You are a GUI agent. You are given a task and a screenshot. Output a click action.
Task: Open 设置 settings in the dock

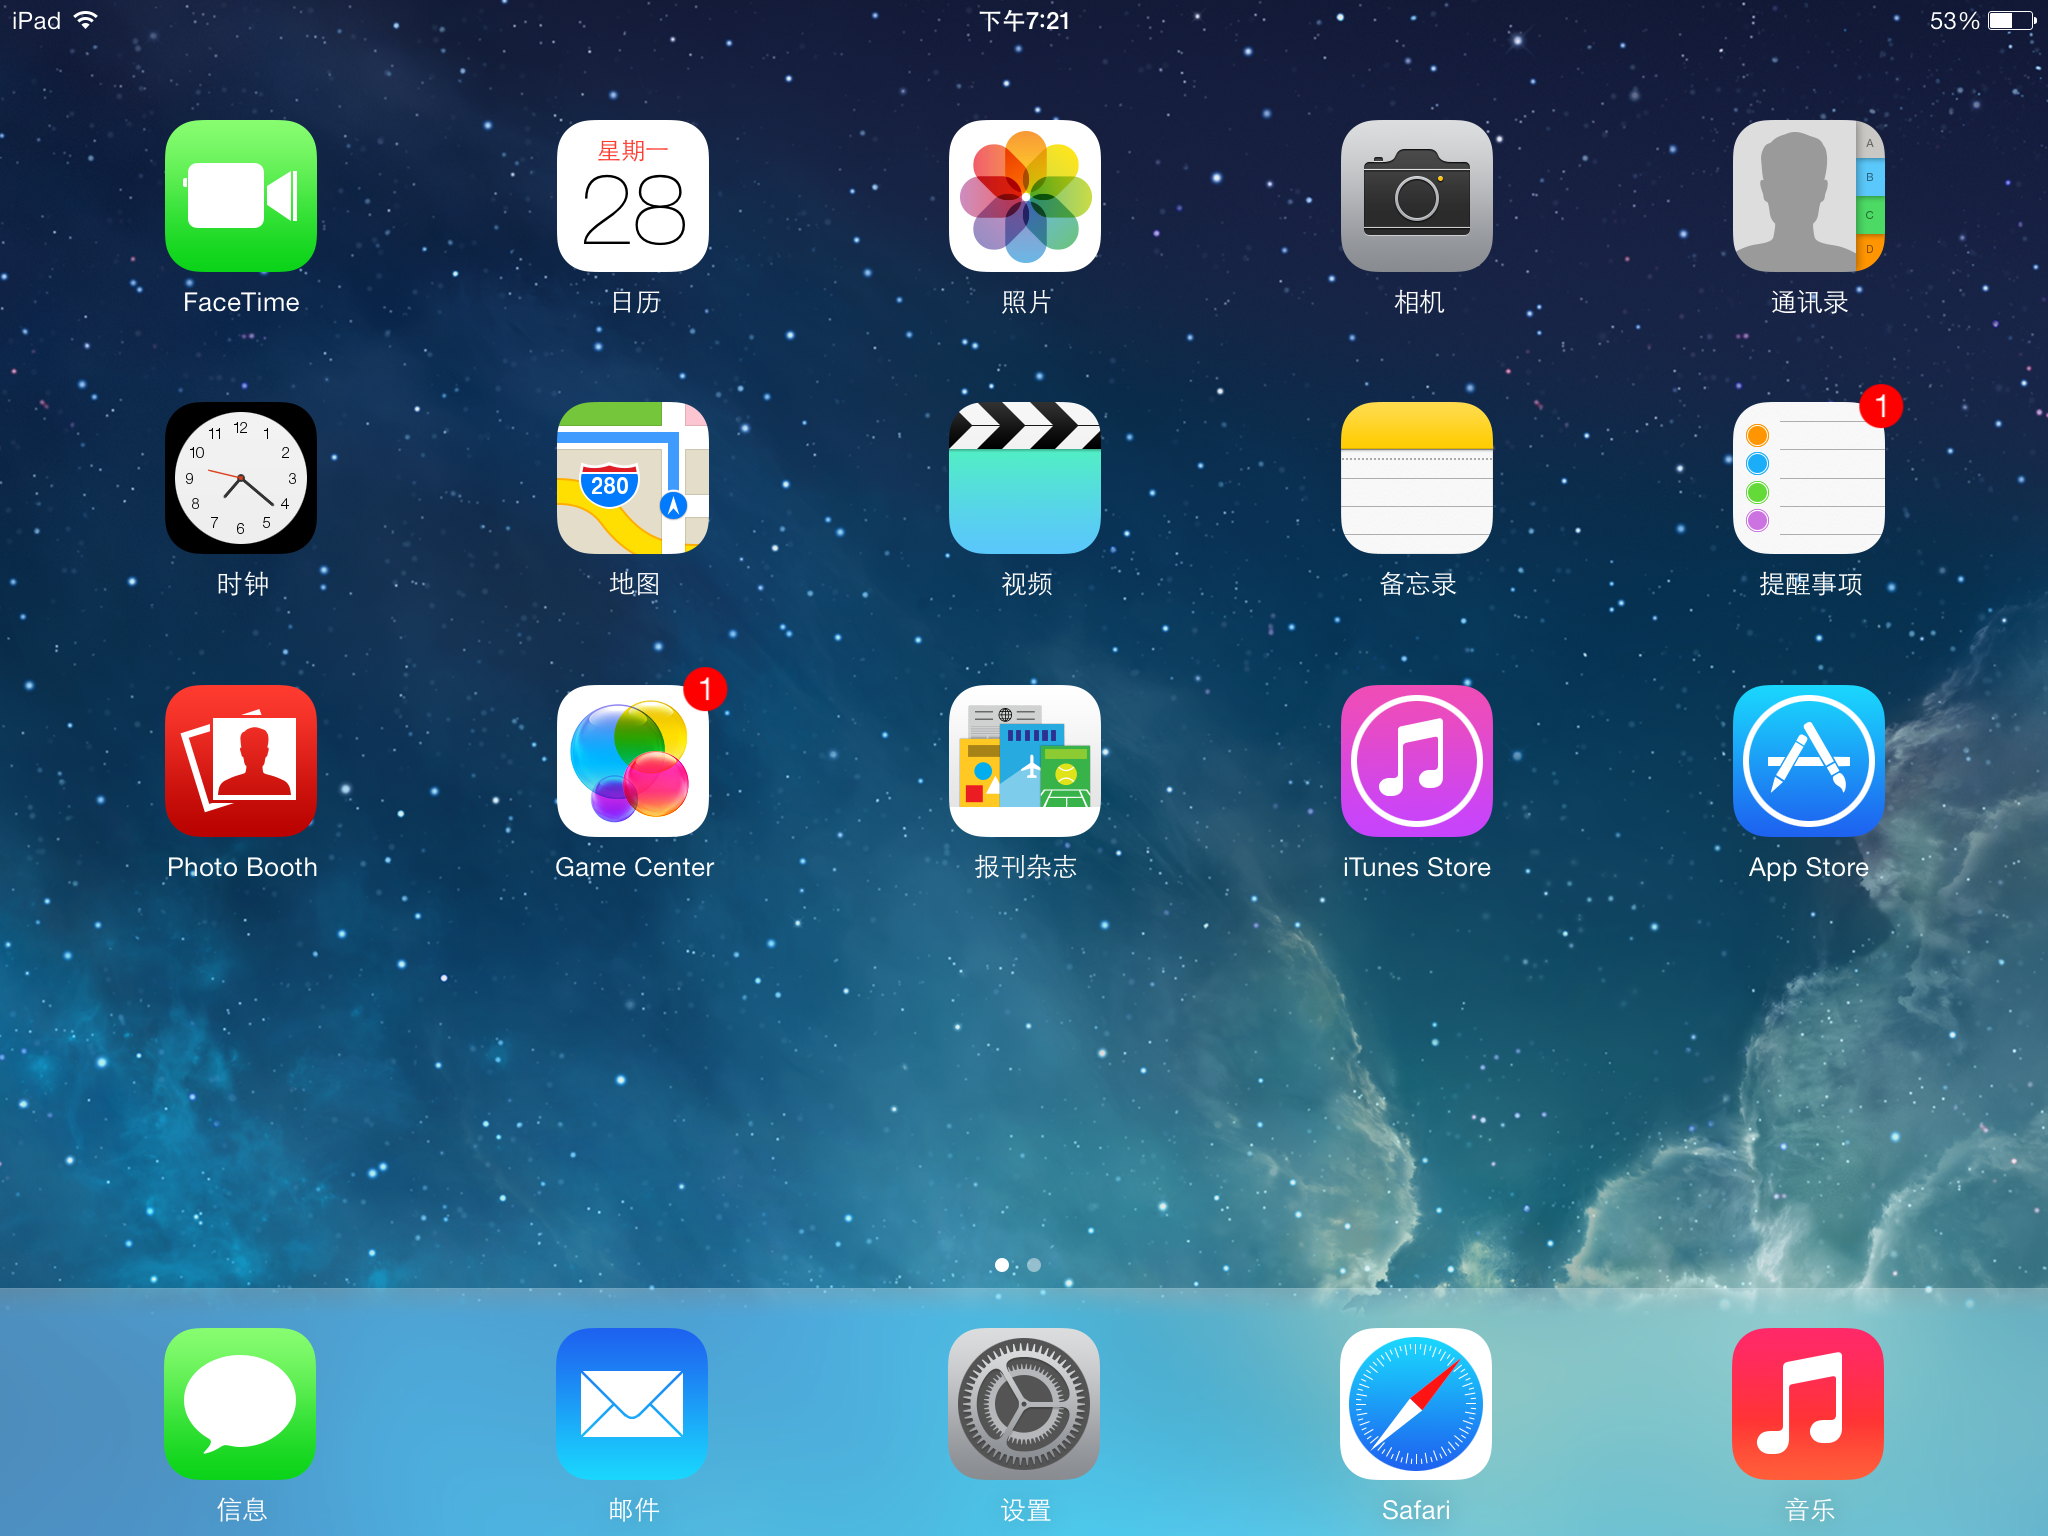point(1024,1404)
